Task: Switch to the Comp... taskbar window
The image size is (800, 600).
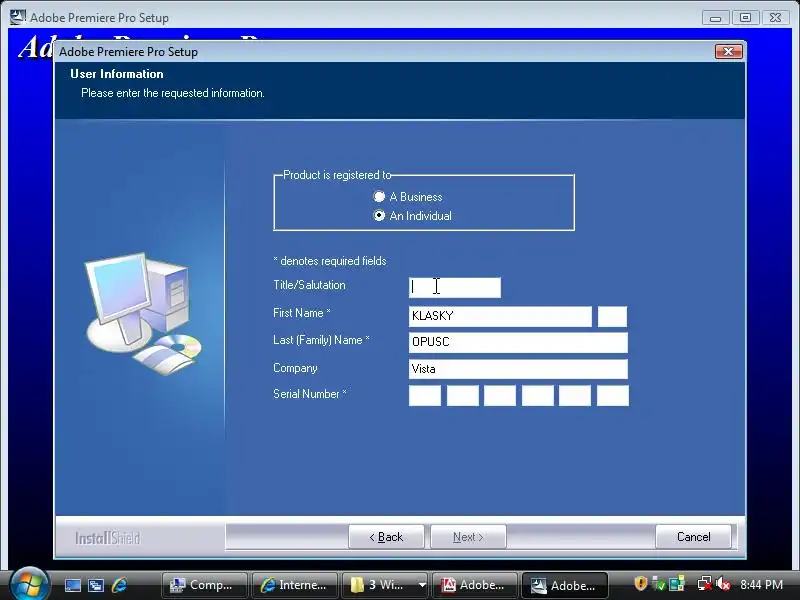Action: (205, 585)
